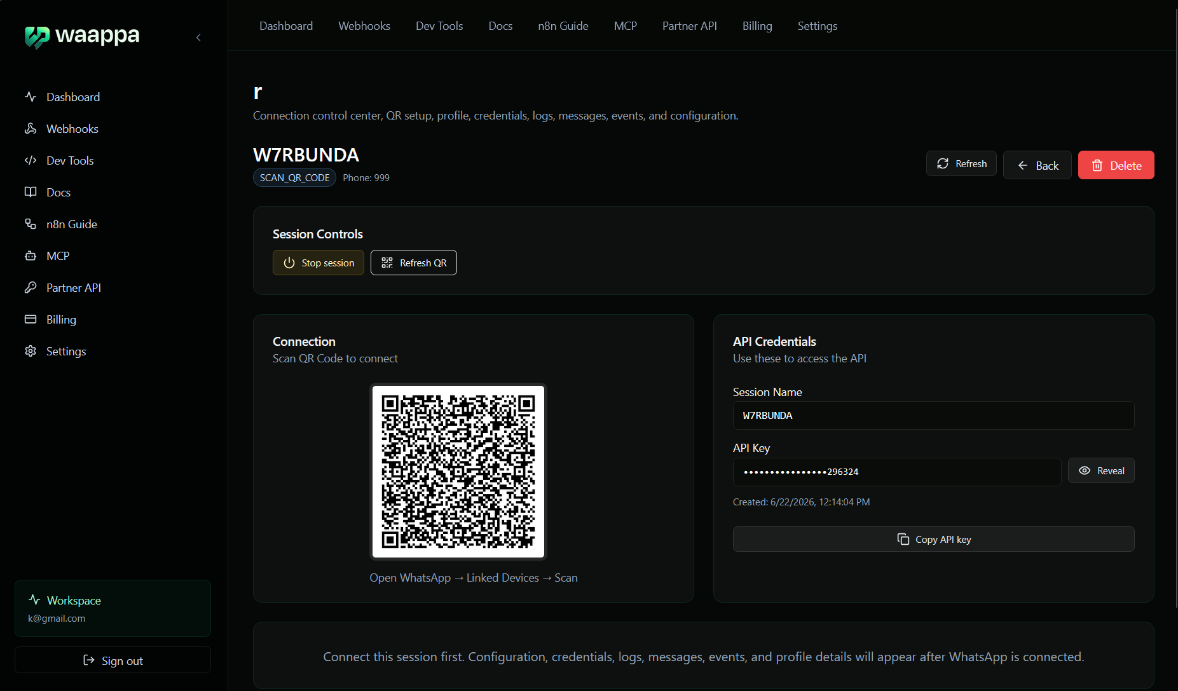This screenshot has width=1178, height=691.
Task: Click the waappa logo icon
Action: [x=37, y=37]
